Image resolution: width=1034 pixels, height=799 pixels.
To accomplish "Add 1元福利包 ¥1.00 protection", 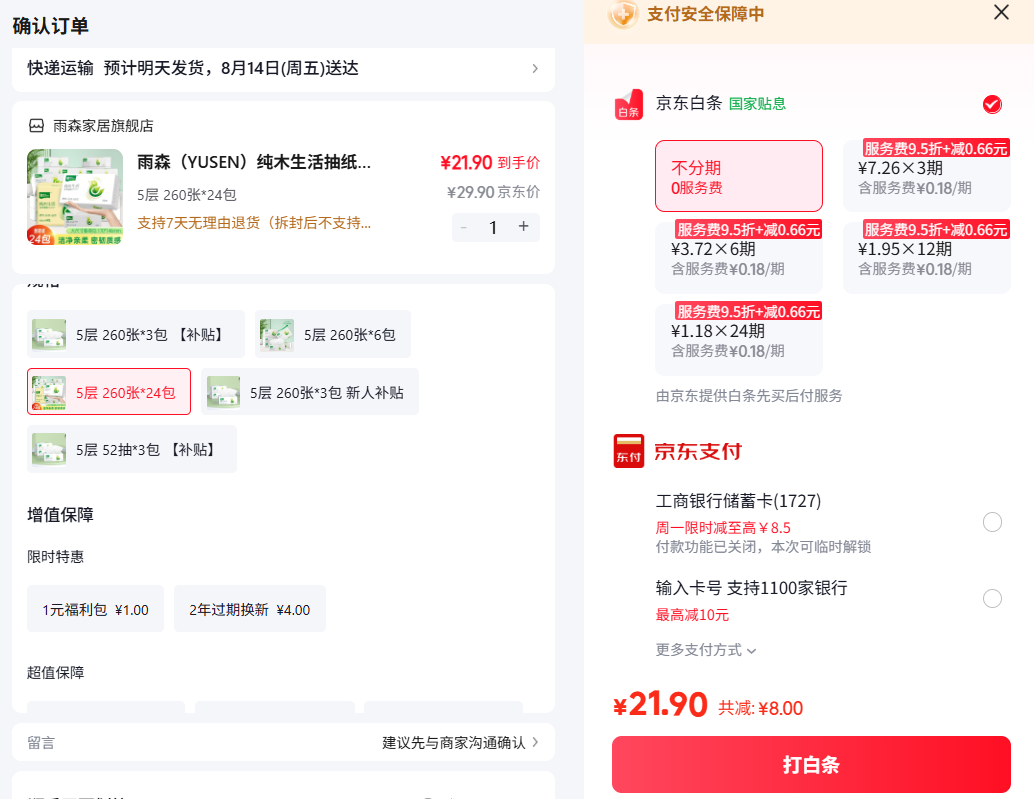I will pyautogui.click(x=96, y=609).
